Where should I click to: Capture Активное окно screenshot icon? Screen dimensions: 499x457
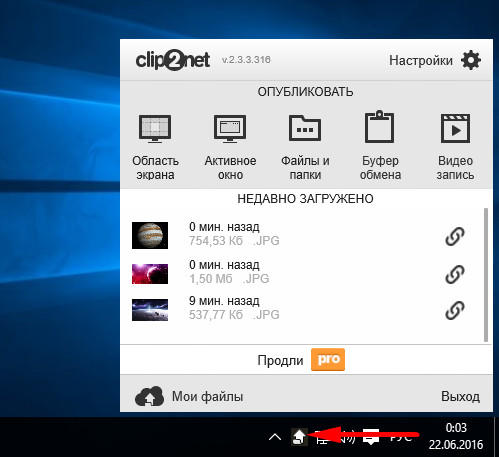(x=230, y=129)
